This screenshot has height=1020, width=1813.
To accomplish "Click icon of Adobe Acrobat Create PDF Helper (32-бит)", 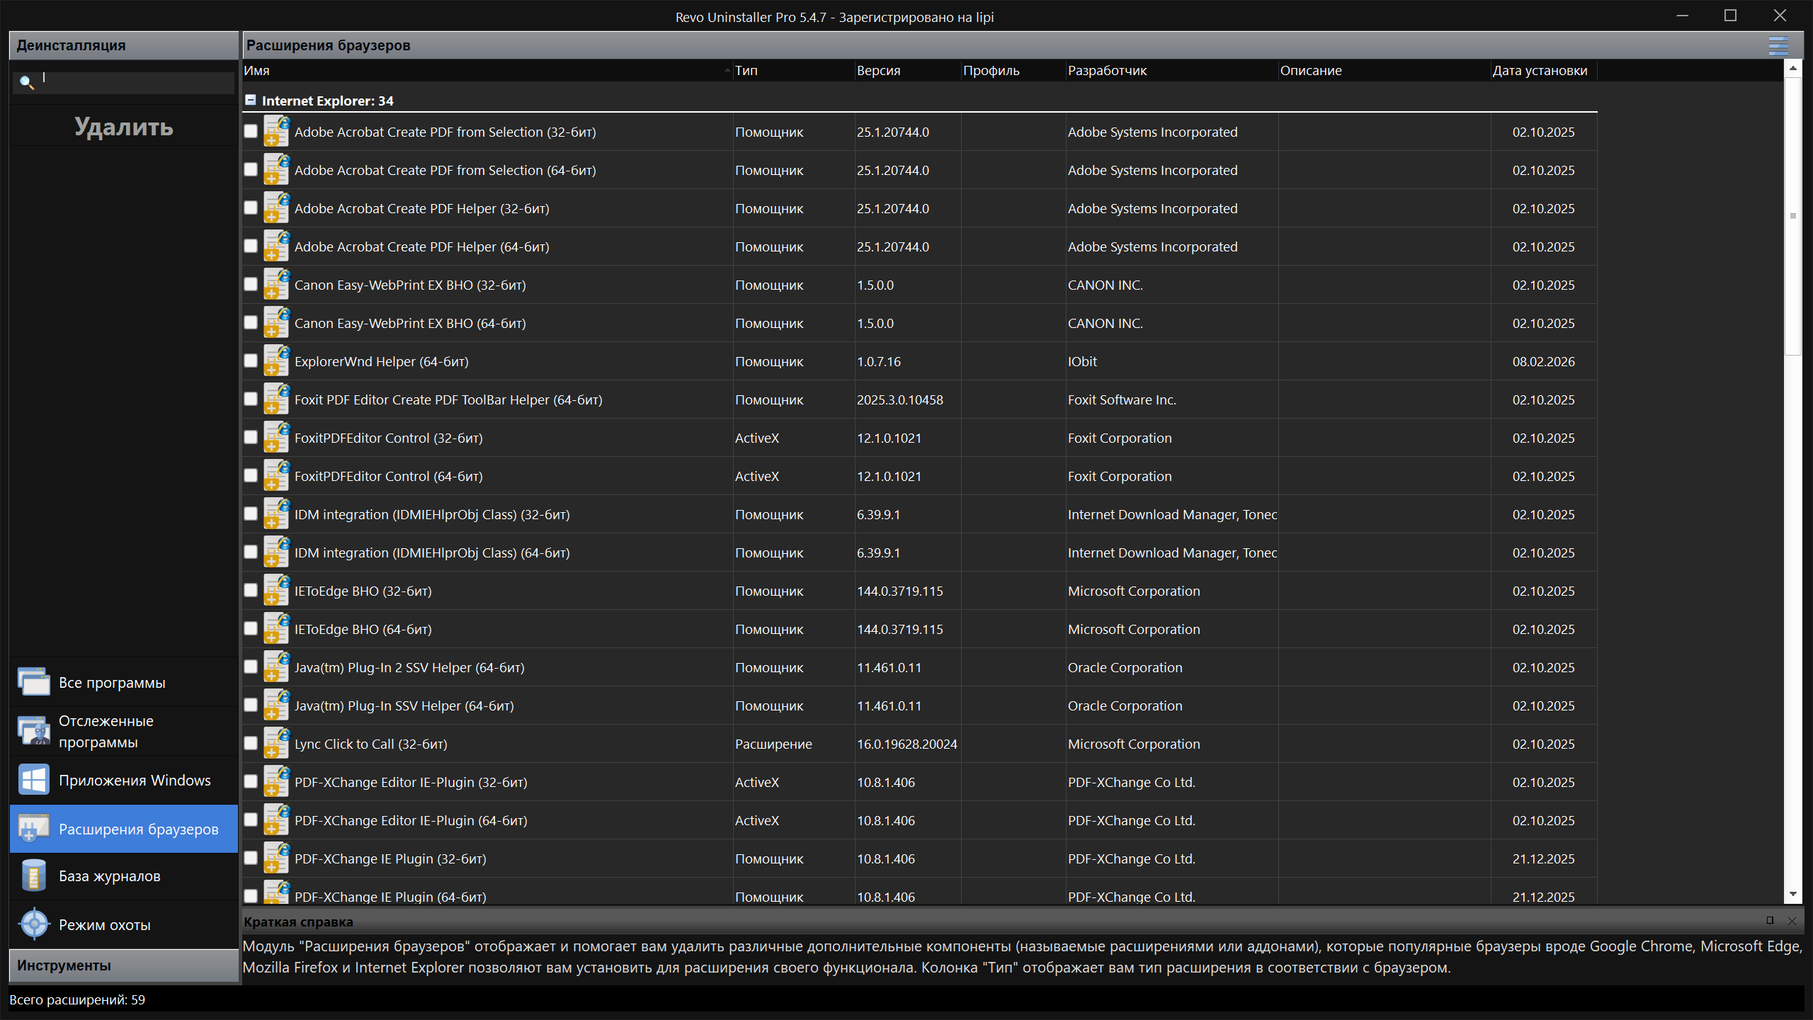I will [276, 208].
